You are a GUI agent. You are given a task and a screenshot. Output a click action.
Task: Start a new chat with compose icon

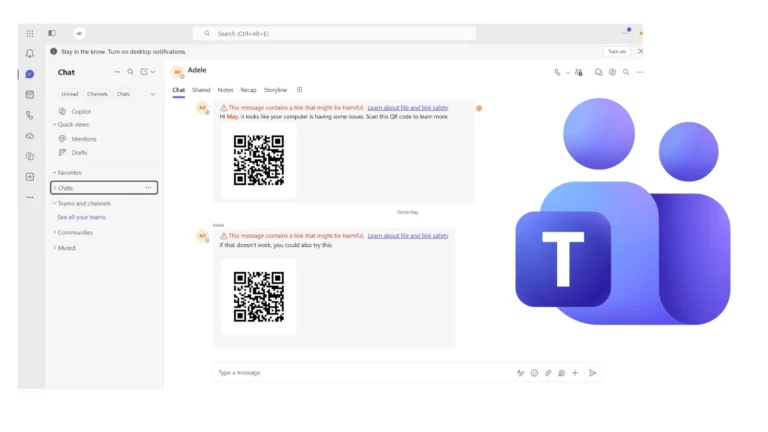click(144, 72)
